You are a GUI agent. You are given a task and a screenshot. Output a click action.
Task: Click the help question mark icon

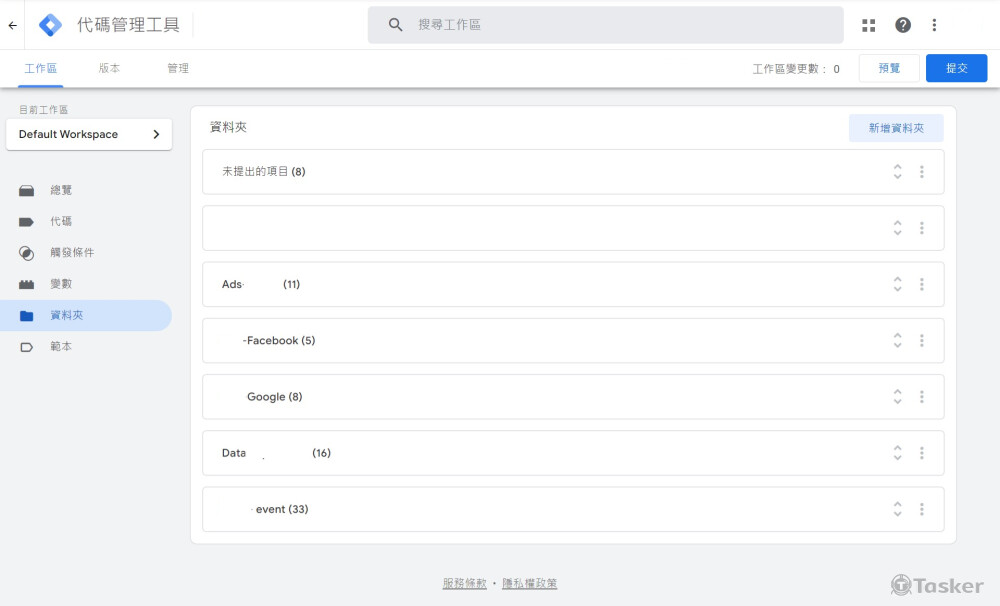point(901,25)
